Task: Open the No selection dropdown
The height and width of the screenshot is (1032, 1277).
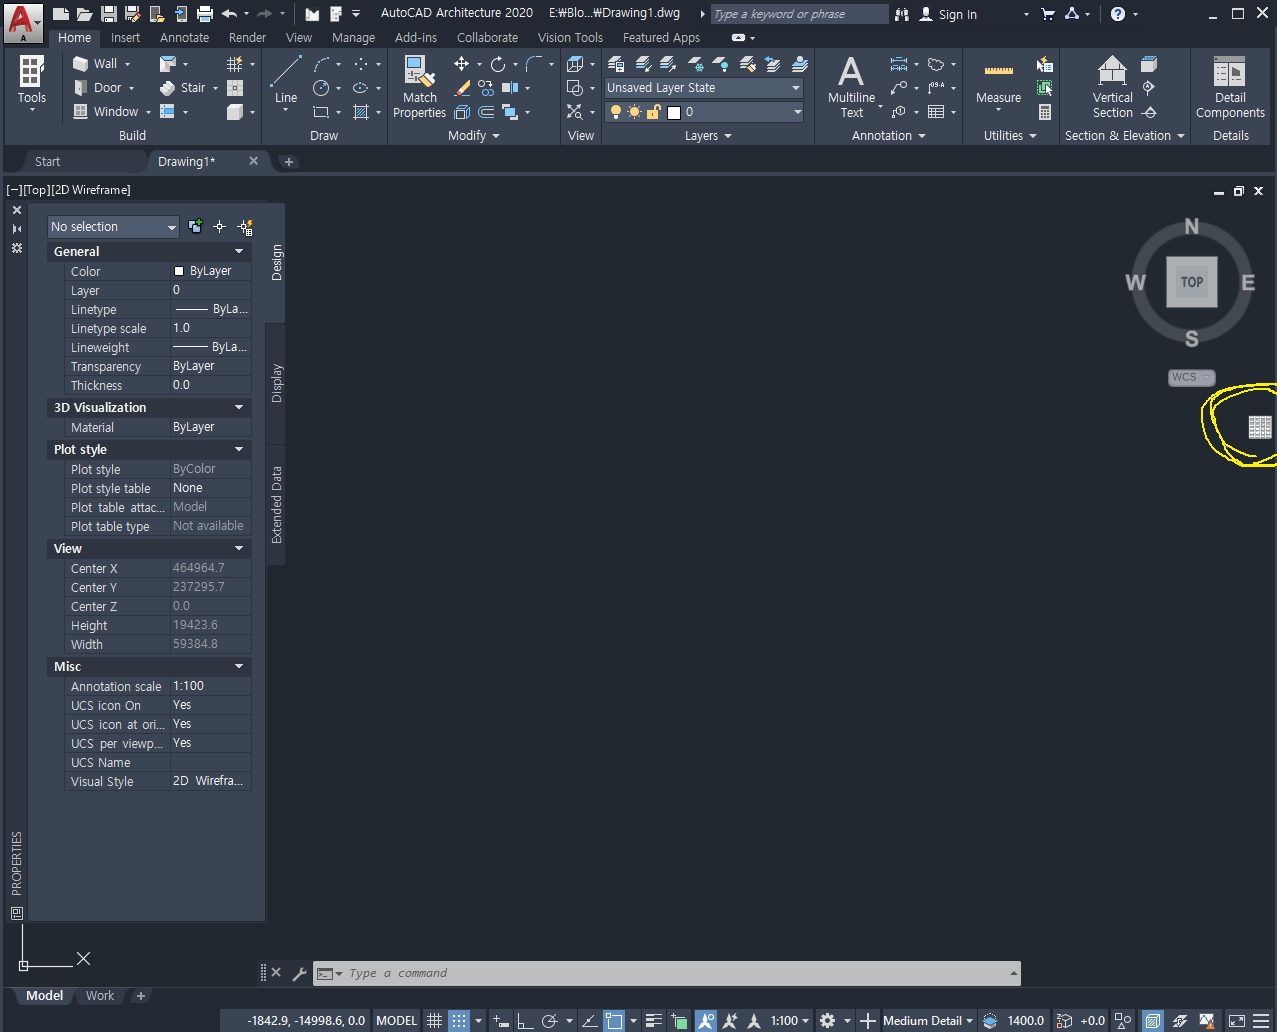Action: [113, 227]
